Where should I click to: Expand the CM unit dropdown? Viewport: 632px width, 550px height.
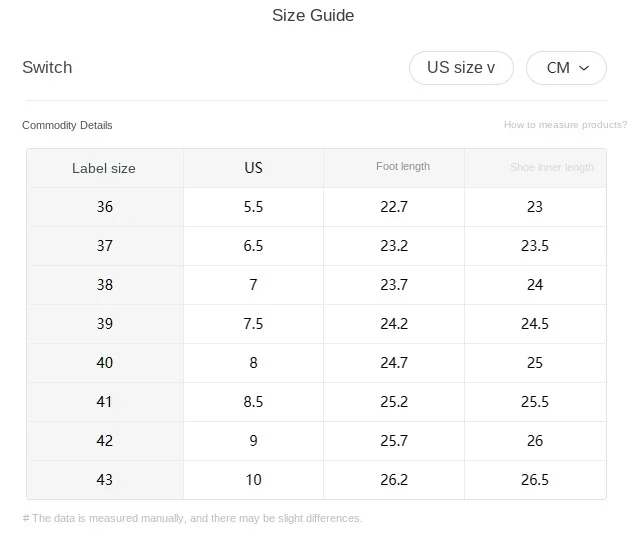[x=566, y=68]
